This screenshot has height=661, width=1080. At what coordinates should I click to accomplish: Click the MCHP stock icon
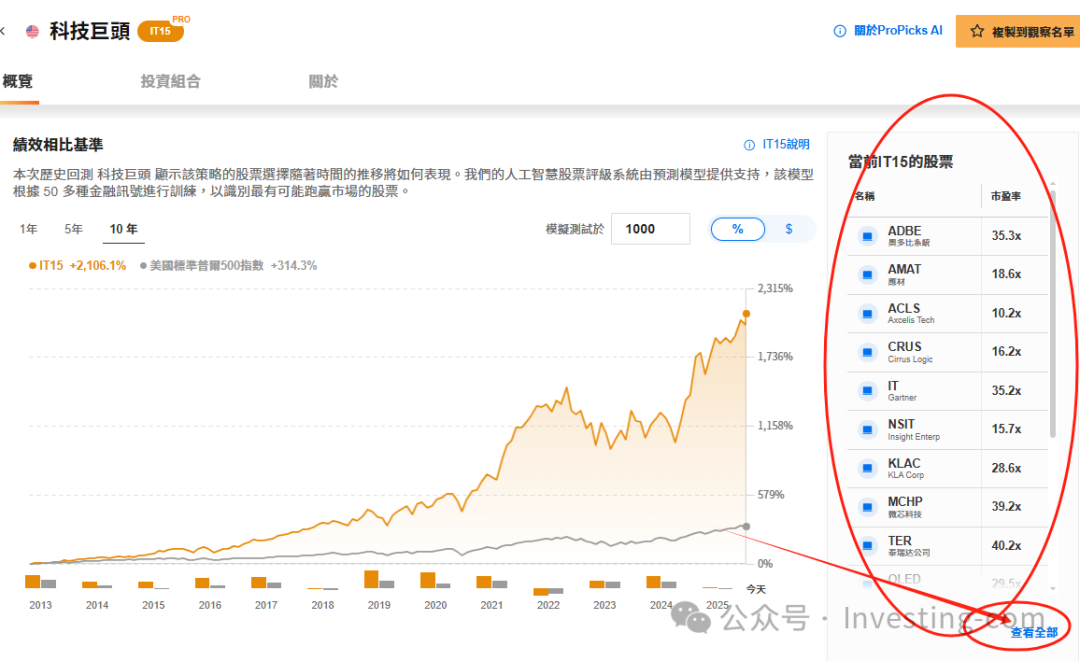tap(867, 507)
